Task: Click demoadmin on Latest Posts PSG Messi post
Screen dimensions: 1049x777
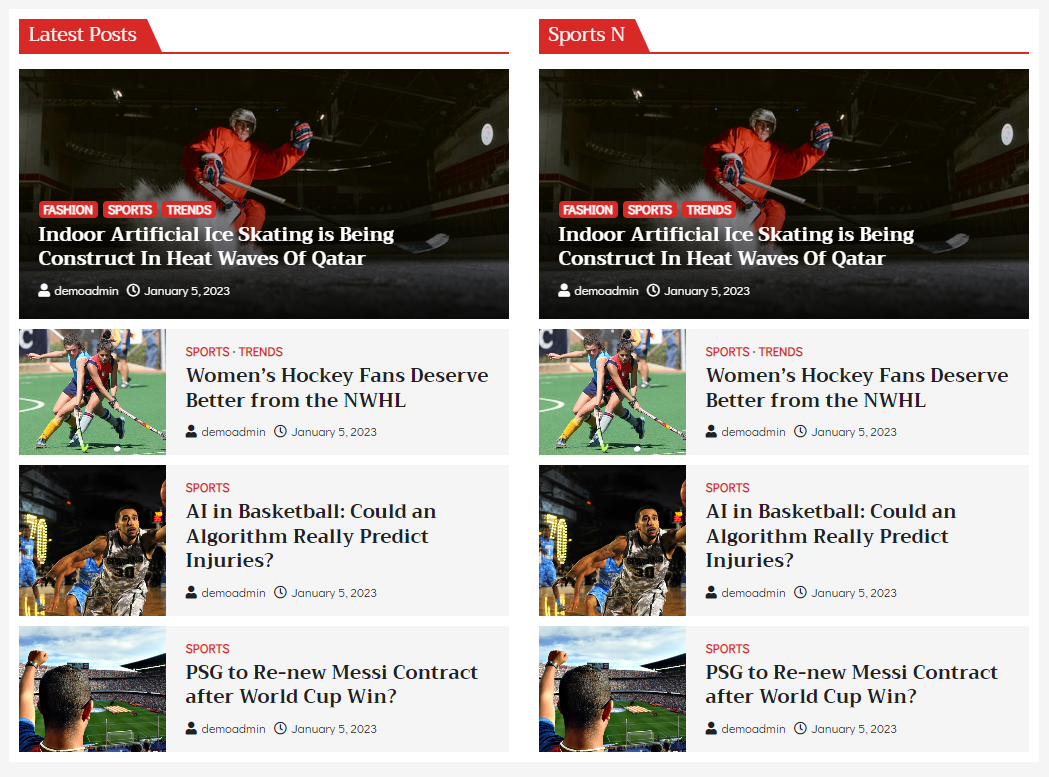Action: tap(233, 728)
